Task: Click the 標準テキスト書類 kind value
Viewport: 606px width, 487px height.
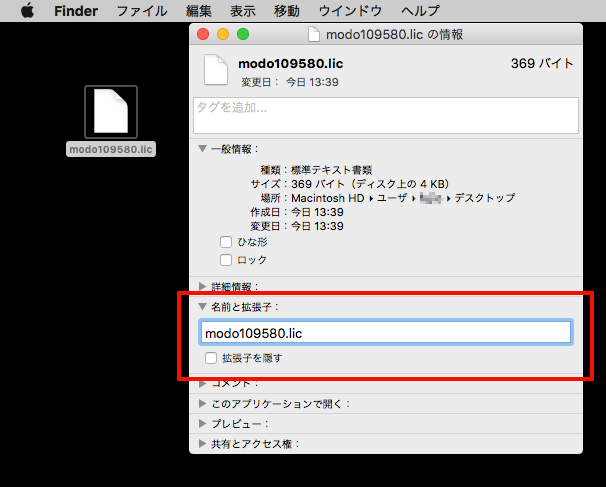Action: 332,170
